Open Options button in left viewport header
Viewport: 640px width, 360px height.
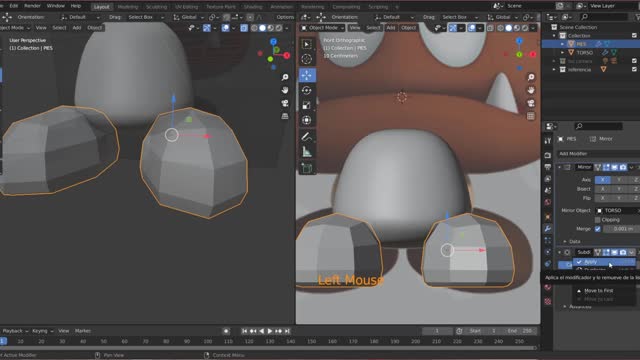[x=285, y=17]
